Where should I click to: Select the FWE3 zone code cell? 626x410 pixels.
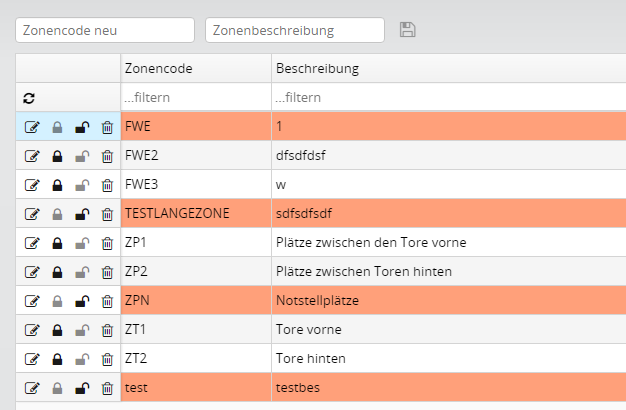click(196, 184)
